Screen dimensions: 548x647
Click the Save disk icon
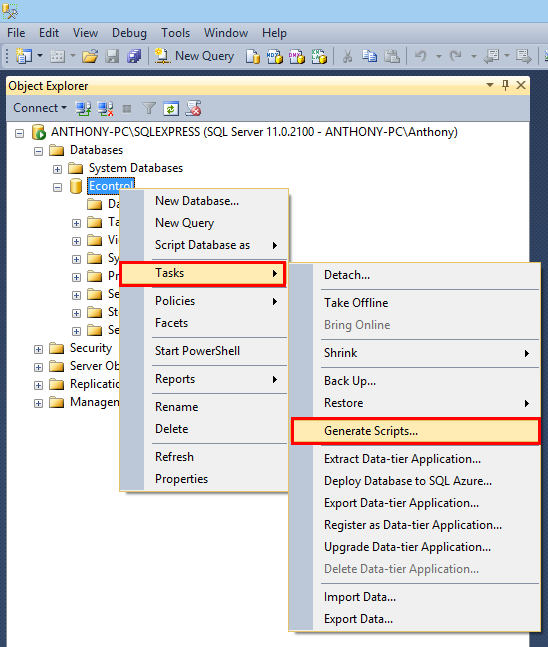pyautogui.click(x=112, y=56)
